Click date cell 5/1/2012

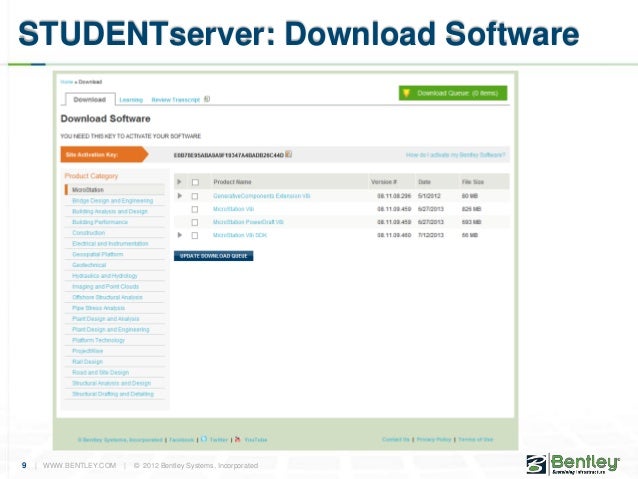point(429,196)
